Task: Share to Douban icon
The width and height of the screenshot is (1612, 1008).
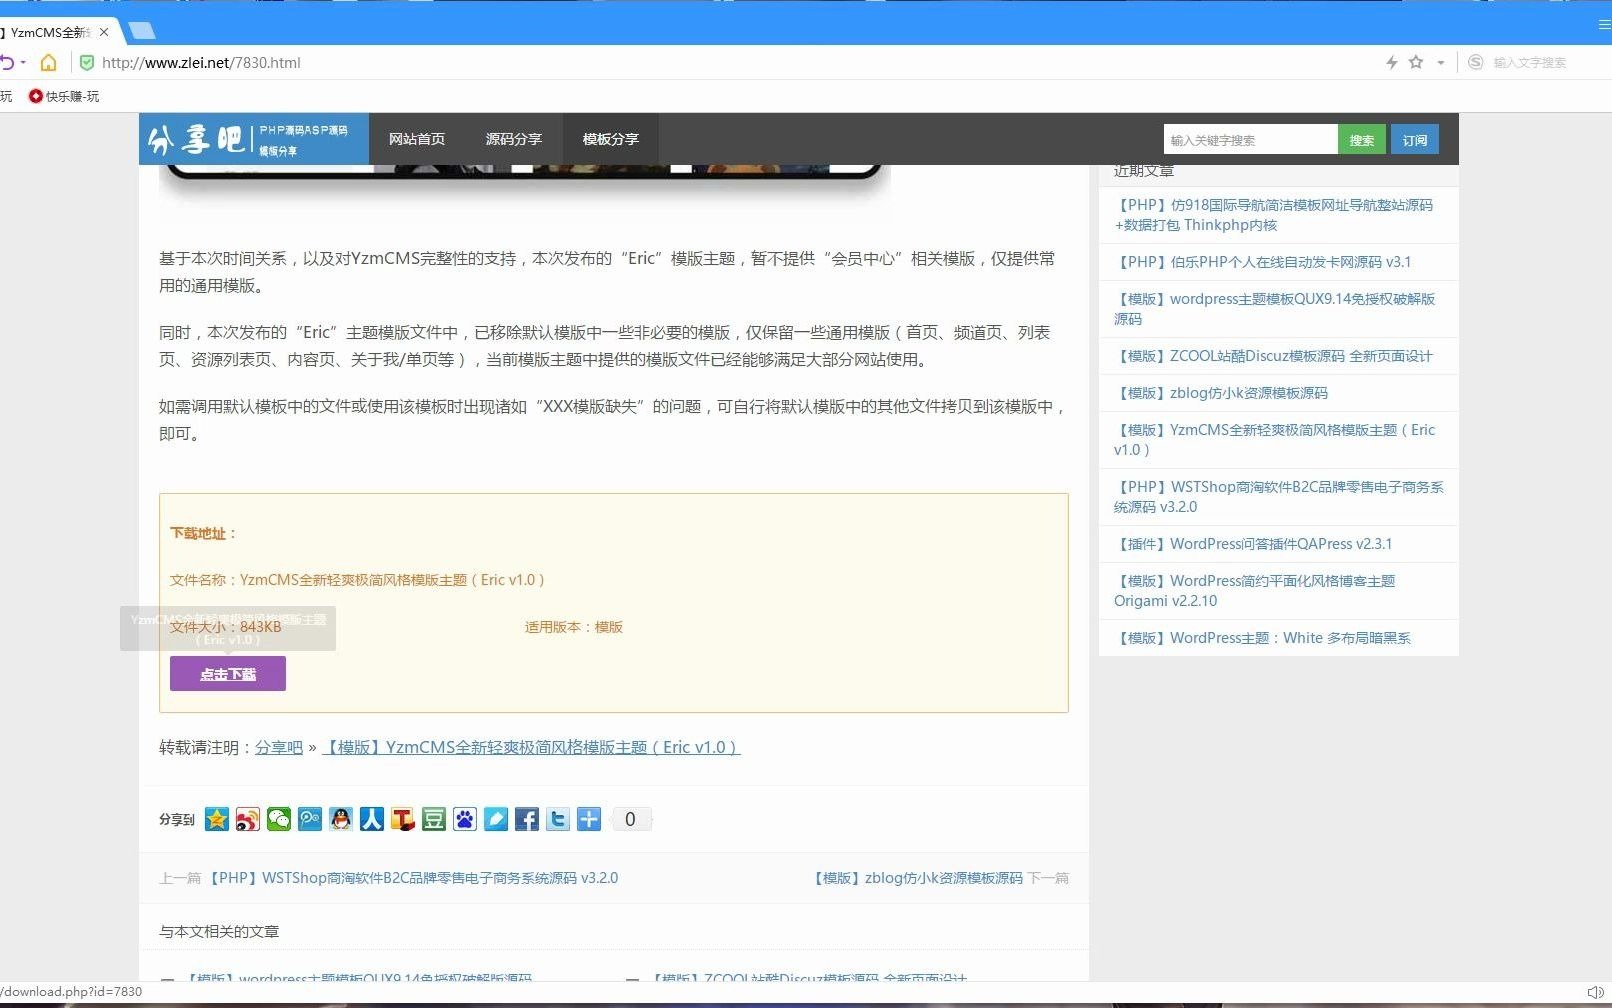Action: tap(434, 820)
